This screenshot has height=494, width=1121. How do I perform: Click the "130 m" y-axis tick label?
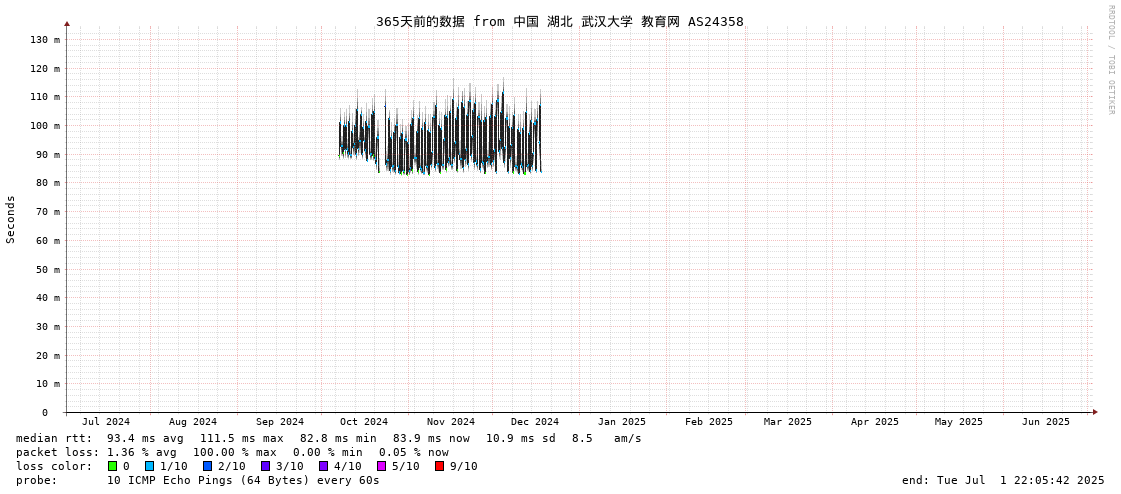coord(46,39)
